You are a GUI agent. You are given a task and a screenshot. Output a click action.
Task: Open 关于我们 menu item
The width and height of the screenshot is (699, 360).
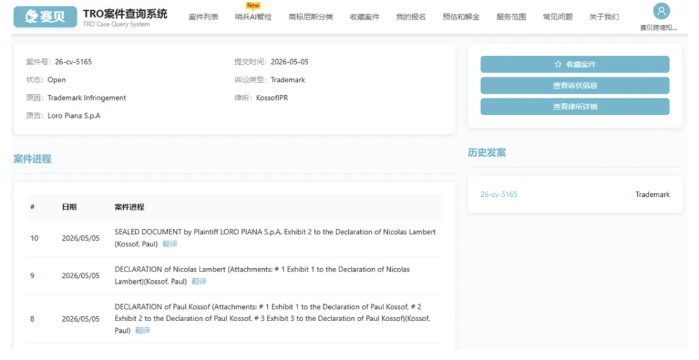click(604, 17)
